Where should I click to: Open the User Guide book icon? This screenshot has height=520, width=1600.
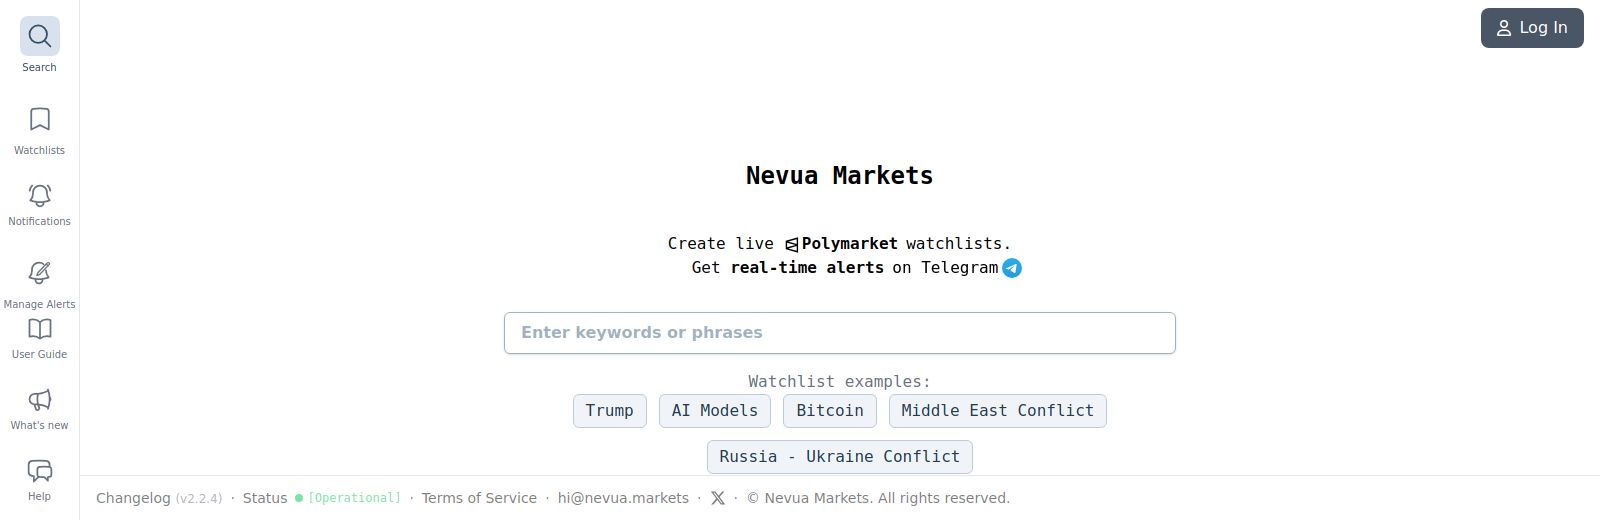point(40,330)
